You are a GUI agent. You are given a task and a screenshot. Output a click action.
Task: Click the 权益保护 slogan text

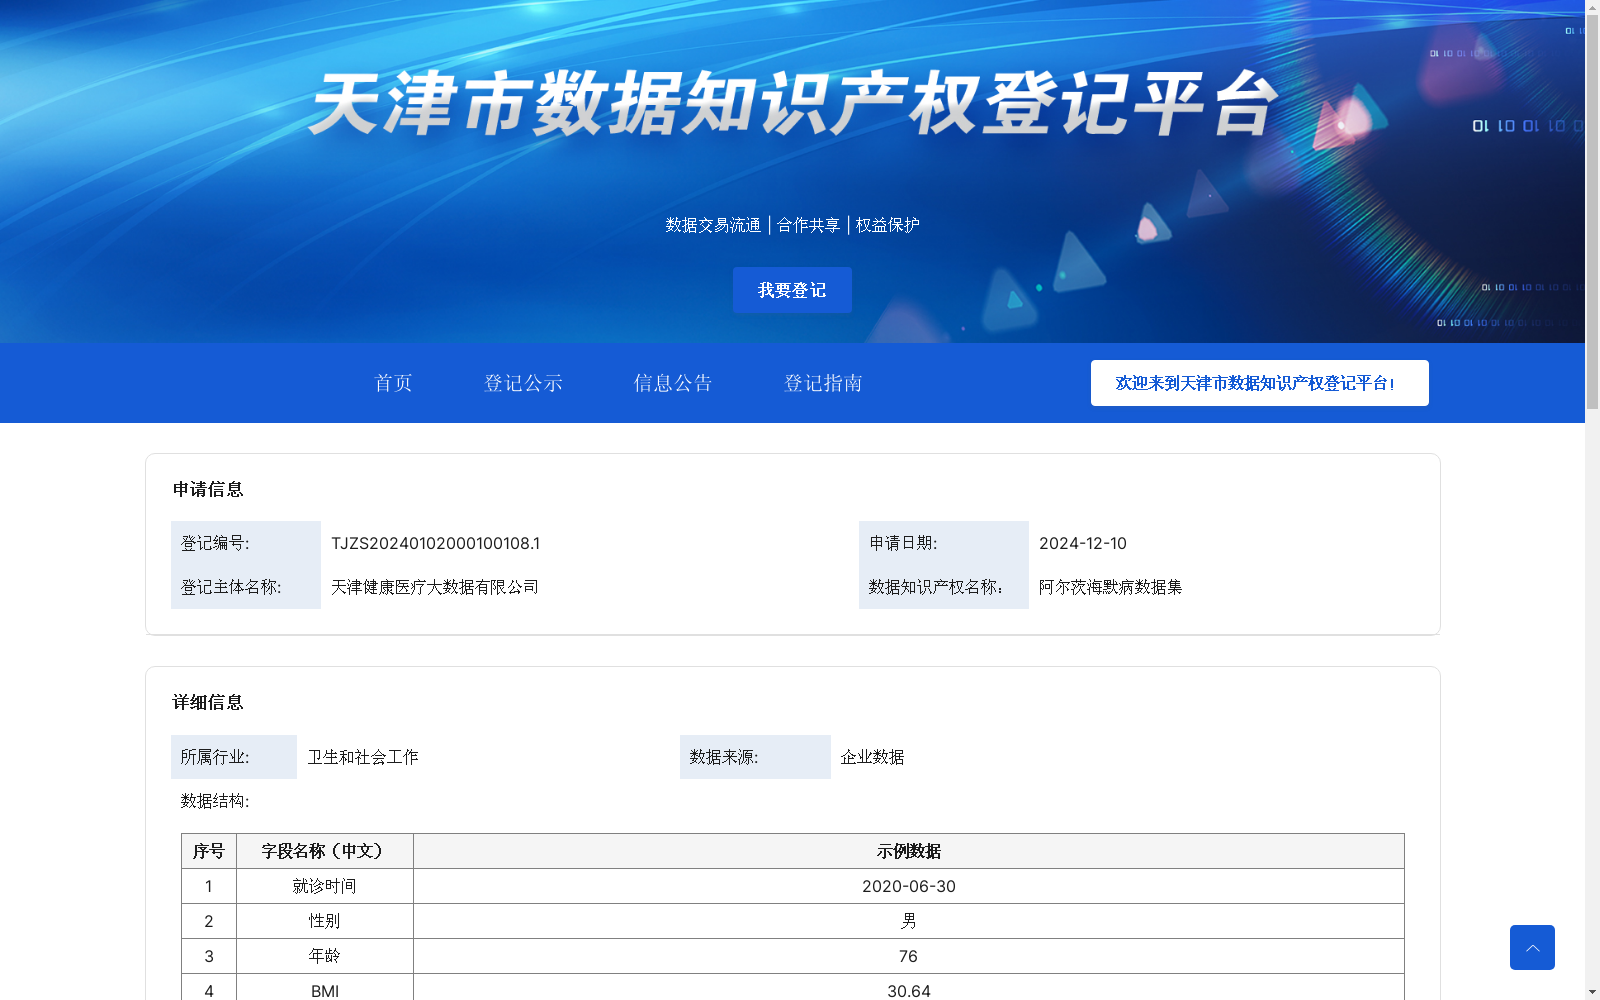[887, 225]
